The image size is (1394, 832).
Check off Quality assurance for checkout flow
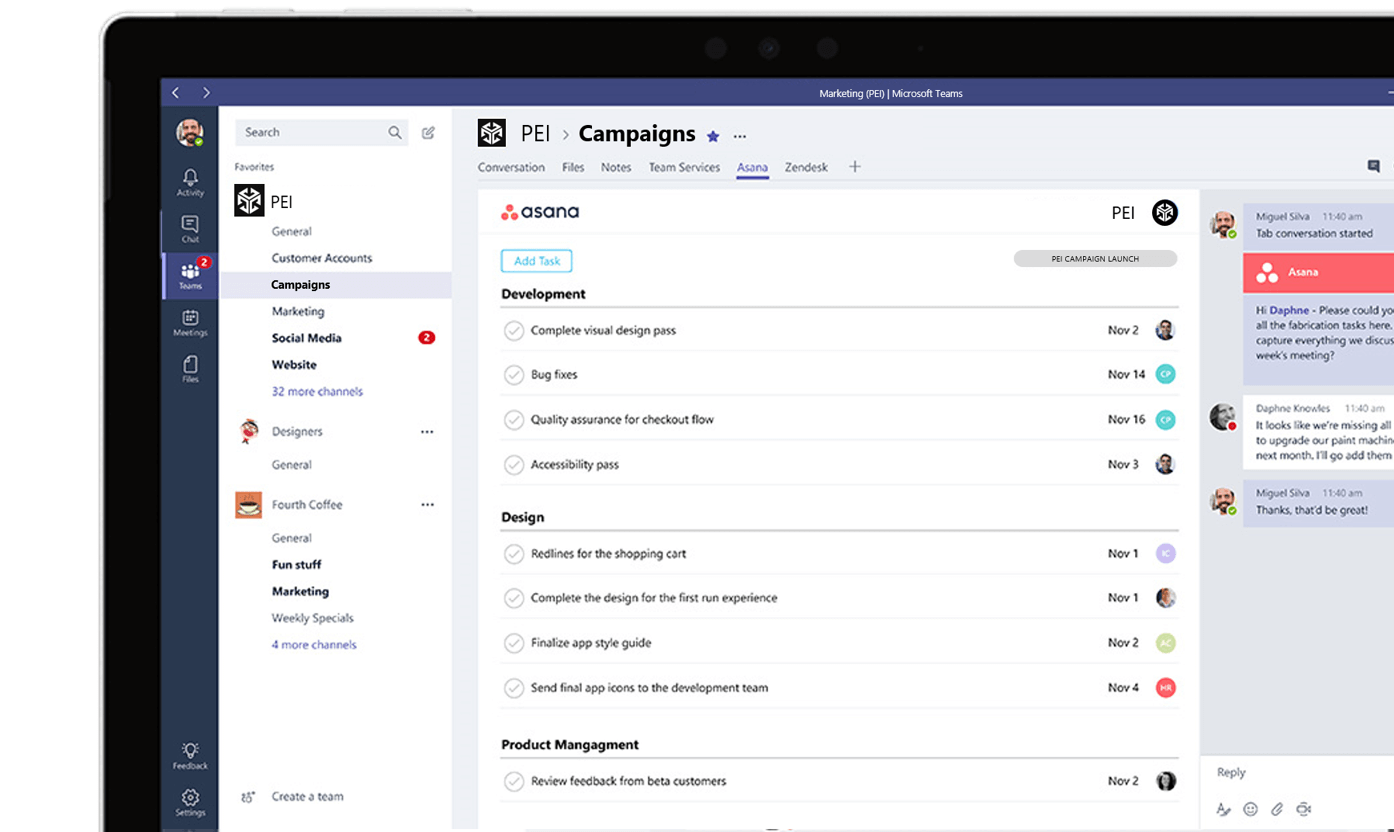pyautogui.click(x=514, y=420)
